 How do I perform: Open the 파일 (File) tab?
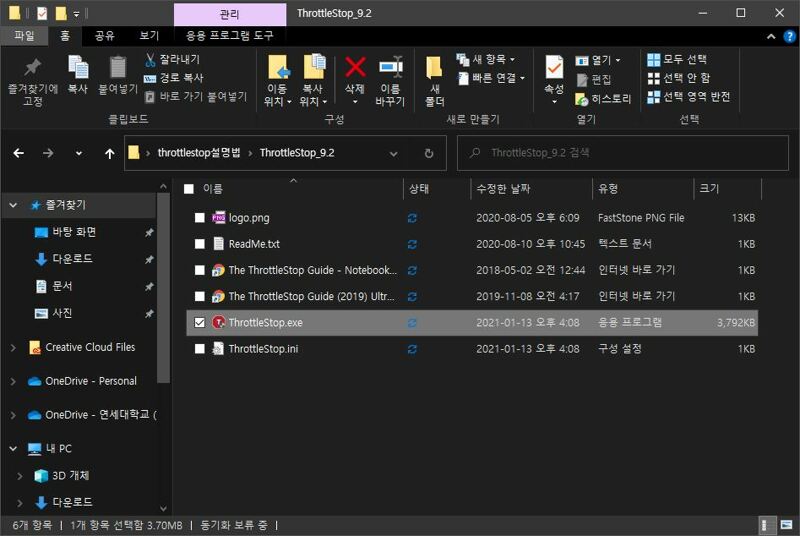tap(24, 36)
